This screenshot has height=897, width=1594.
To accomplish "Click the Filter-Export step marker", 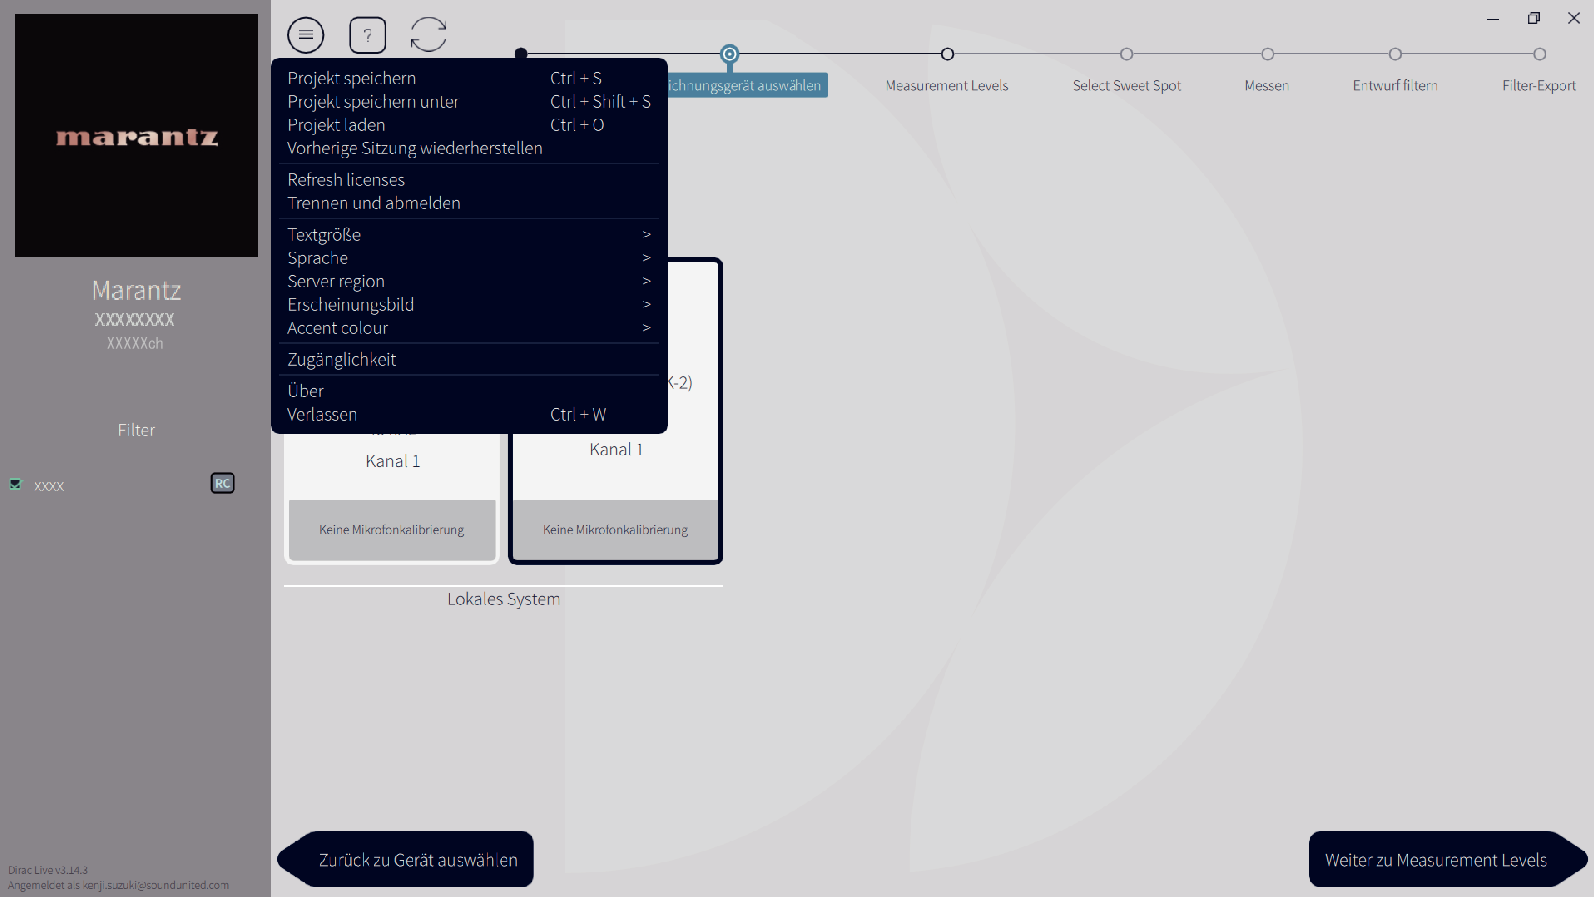I will tap(1539, 54).
